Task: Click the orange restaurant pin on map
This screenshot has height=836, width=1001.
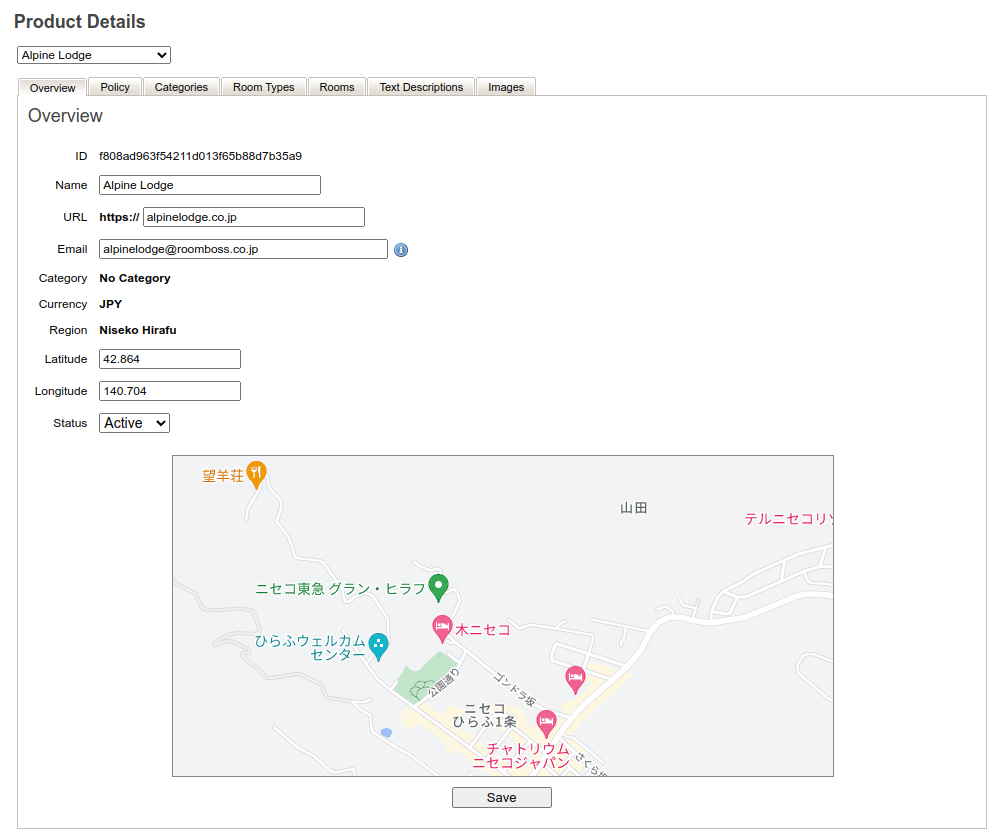Action: 257,474
